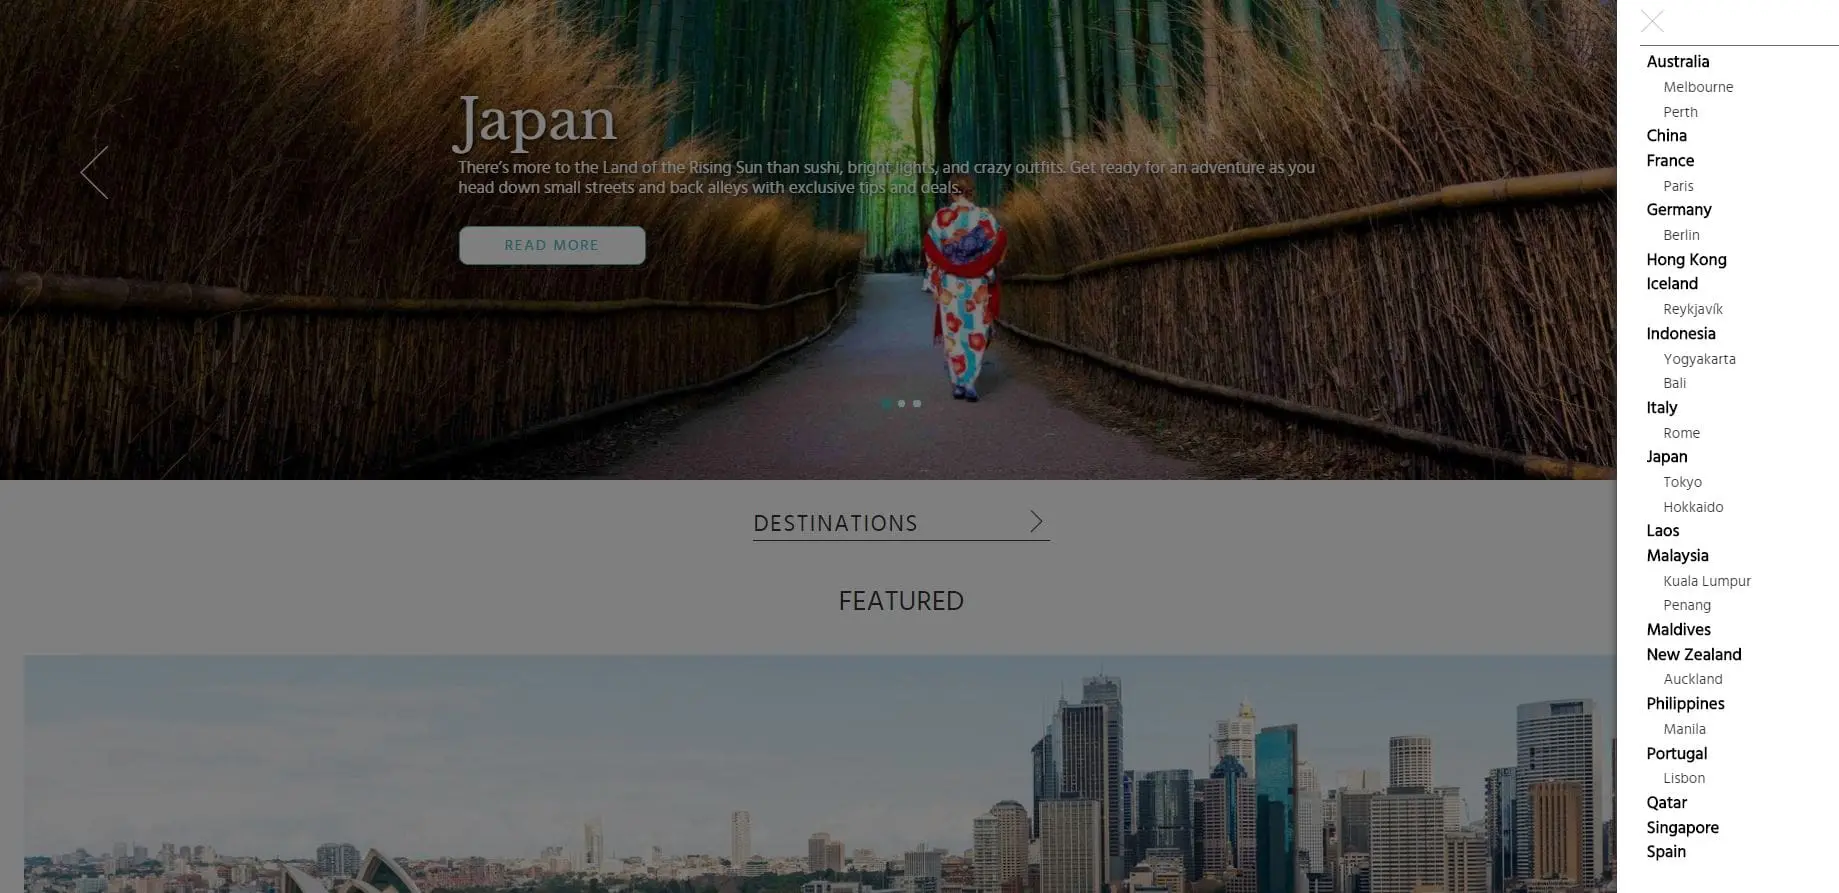1839x893 pixels.
Task: Choose Tokyo under Japan
Action: (1682, 482)
